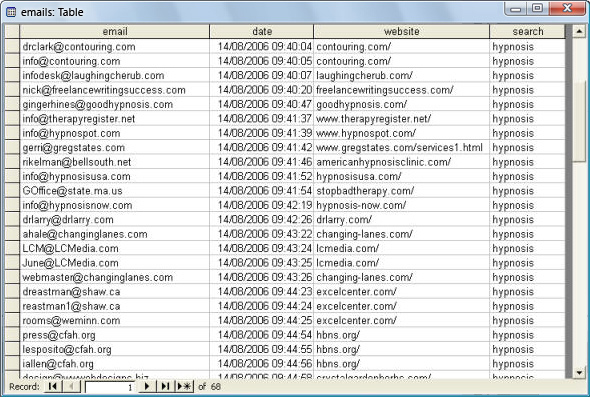Select row of gingerhines@goodhypnosis.com
This screenshot has height=397, width=590.
(12, 104)
